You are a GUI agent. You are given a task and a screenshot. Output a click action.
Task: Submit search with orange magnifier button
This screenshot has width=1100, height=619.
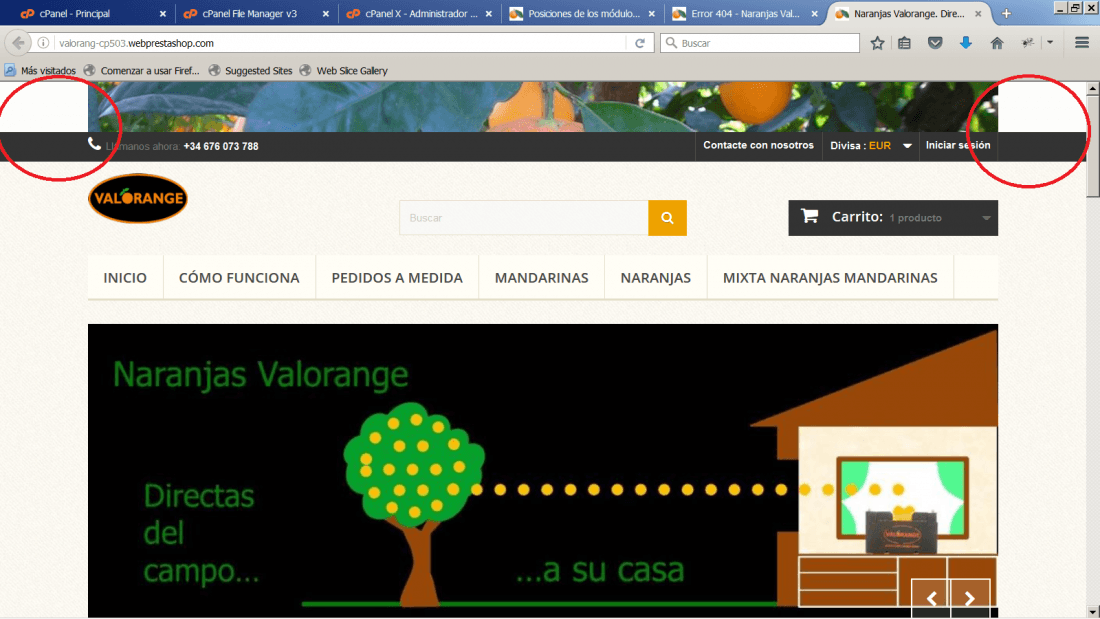click(x=667, y=218)
